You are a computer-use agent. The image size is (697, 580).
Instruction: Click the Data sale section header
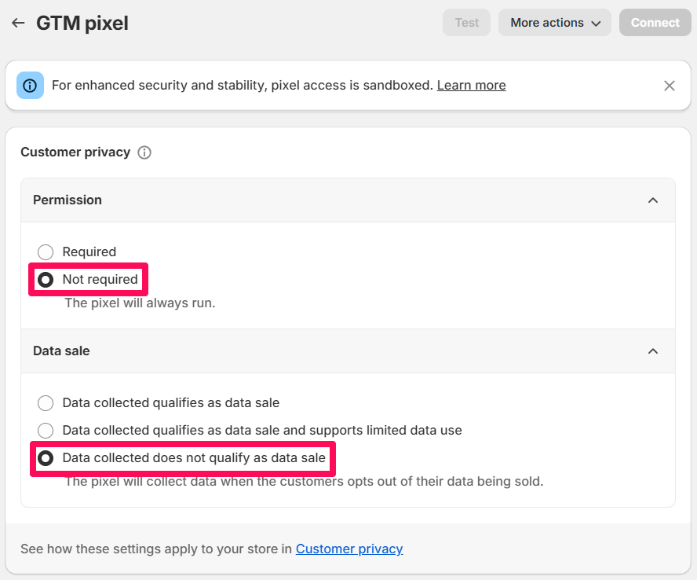(348, 351)
